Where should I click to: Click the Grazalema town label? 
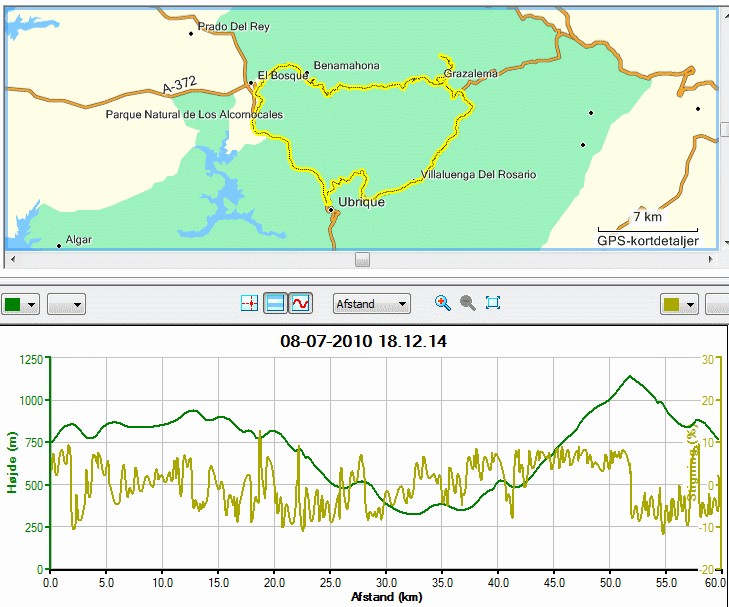coord(471,73)
